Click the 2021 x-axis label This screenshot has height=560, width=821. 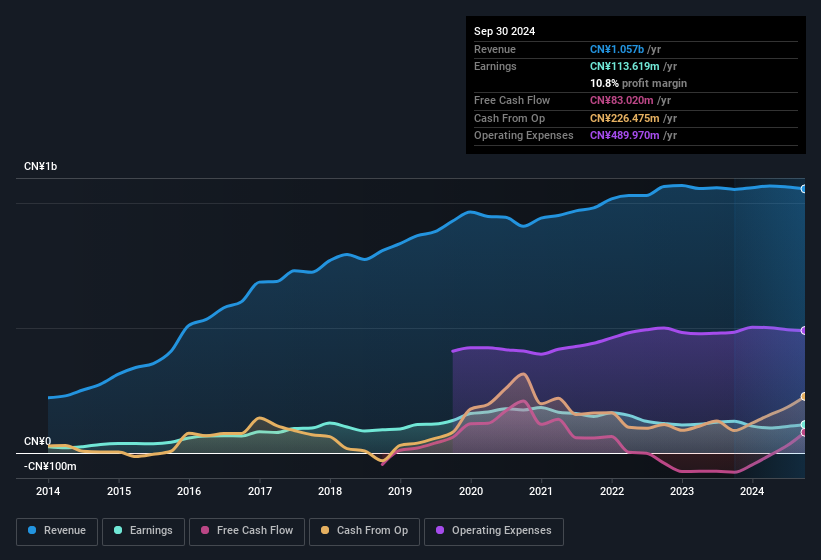point(541,491)
